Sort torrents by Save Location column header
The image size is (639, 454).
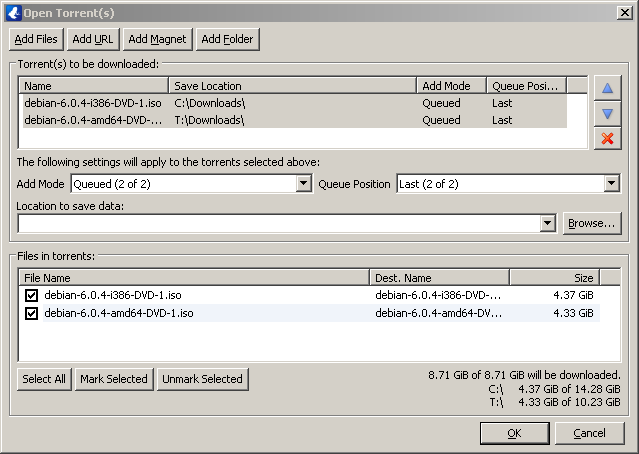291,86
